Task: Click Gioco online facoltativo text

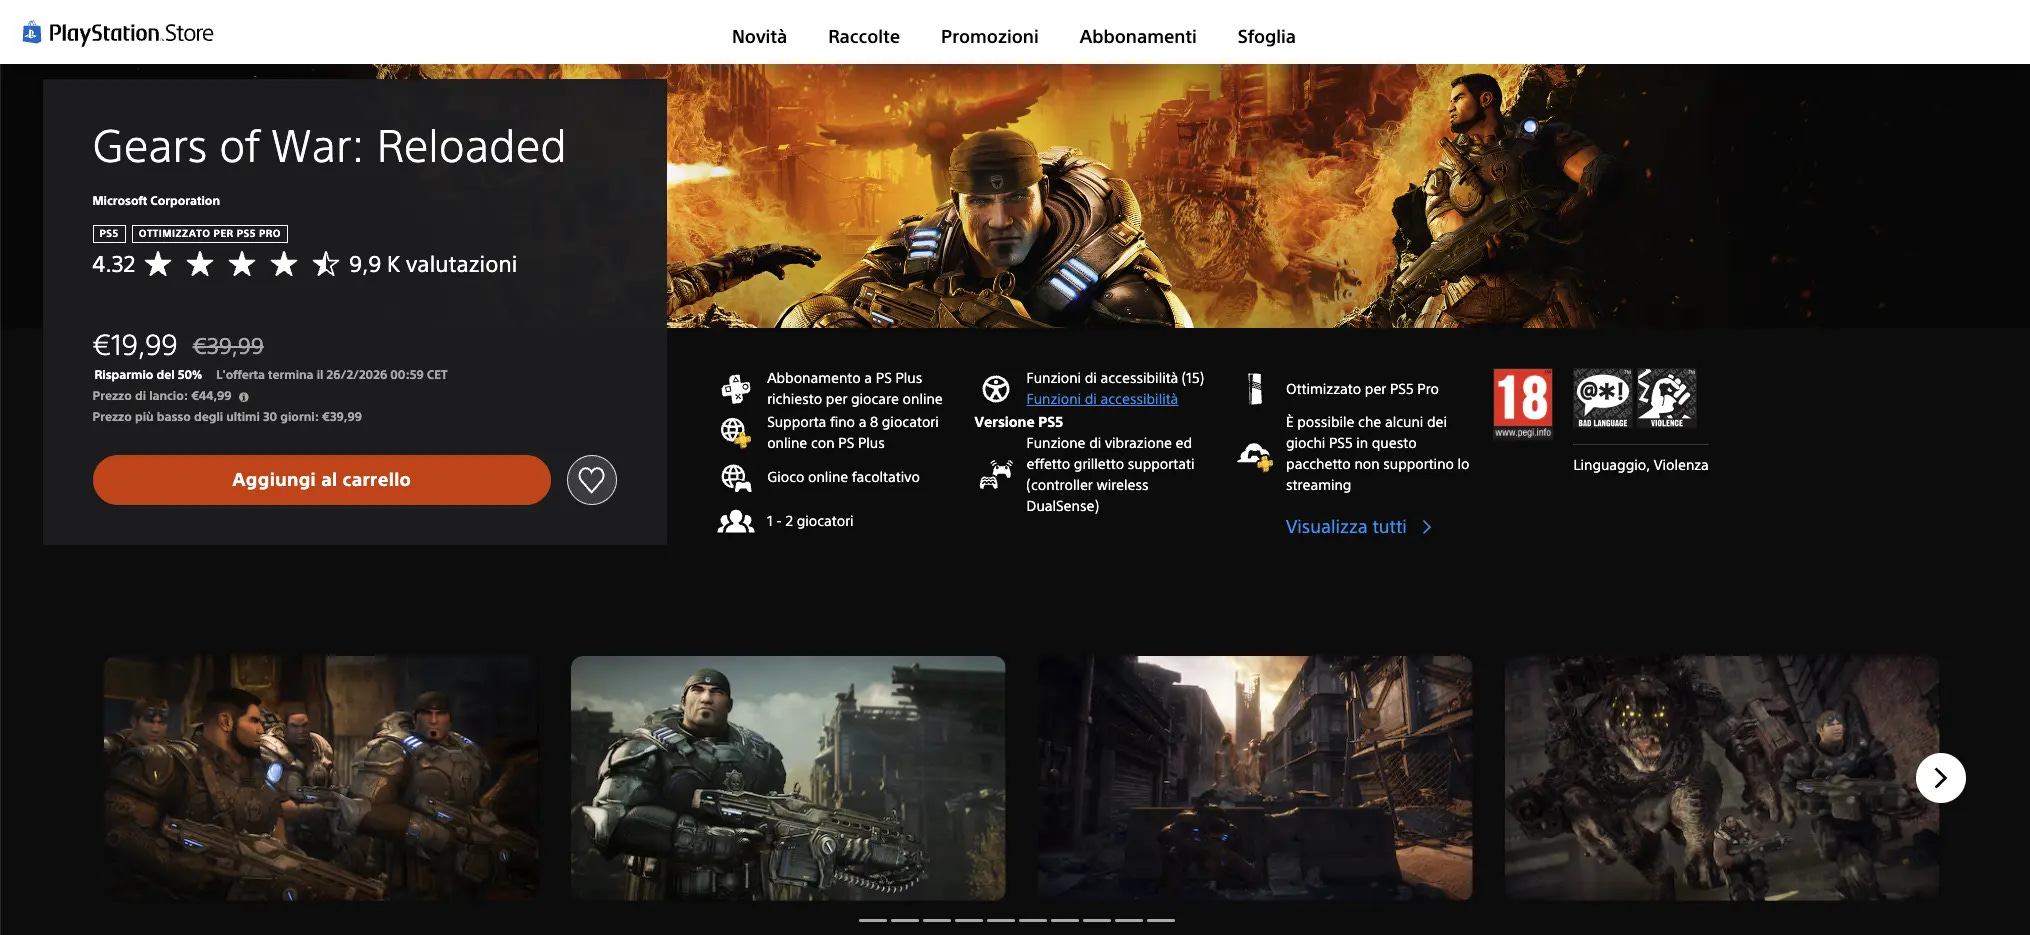Action: tap(843, 478)
